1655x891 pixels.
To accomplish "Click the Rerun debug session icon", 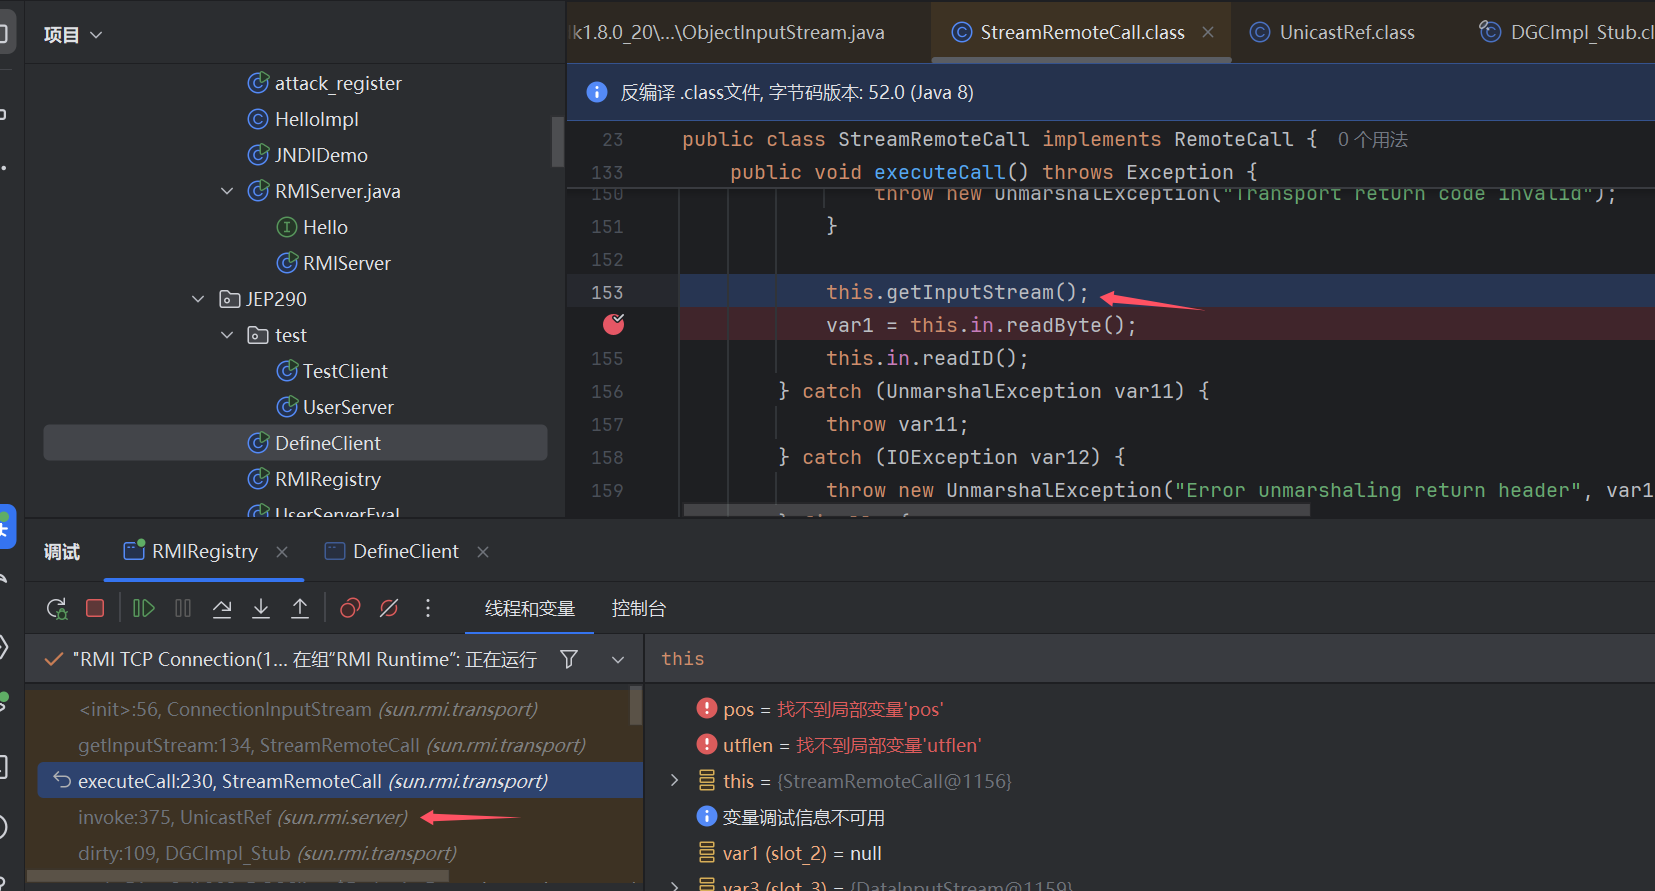I will pyautogui.click(x=57, y=608).
